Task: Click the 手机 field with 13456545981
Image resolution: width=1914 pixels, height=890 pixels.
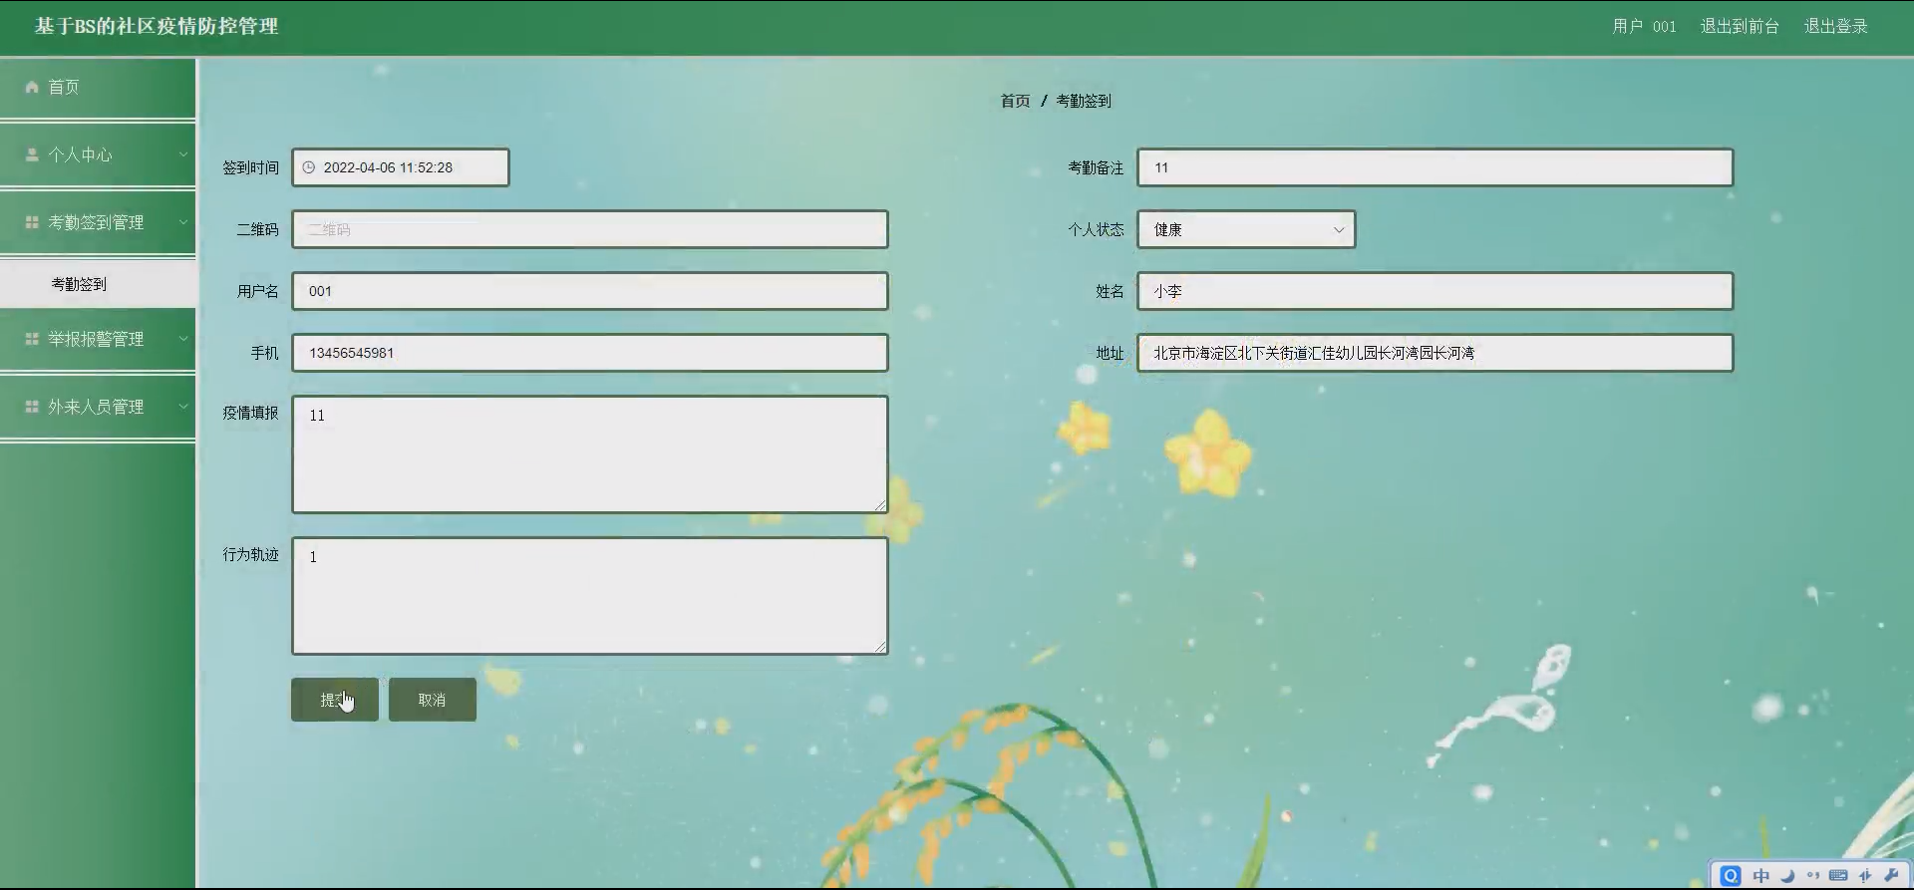Action: click(x=590, y=353)
